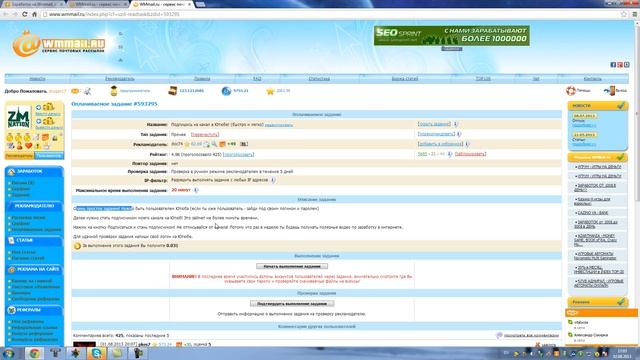Click the РЕКЛАМОДАТЕЛЮ sidebar section header
The image size is (640, 360).
pyautogui.click(x=34, y=206)
